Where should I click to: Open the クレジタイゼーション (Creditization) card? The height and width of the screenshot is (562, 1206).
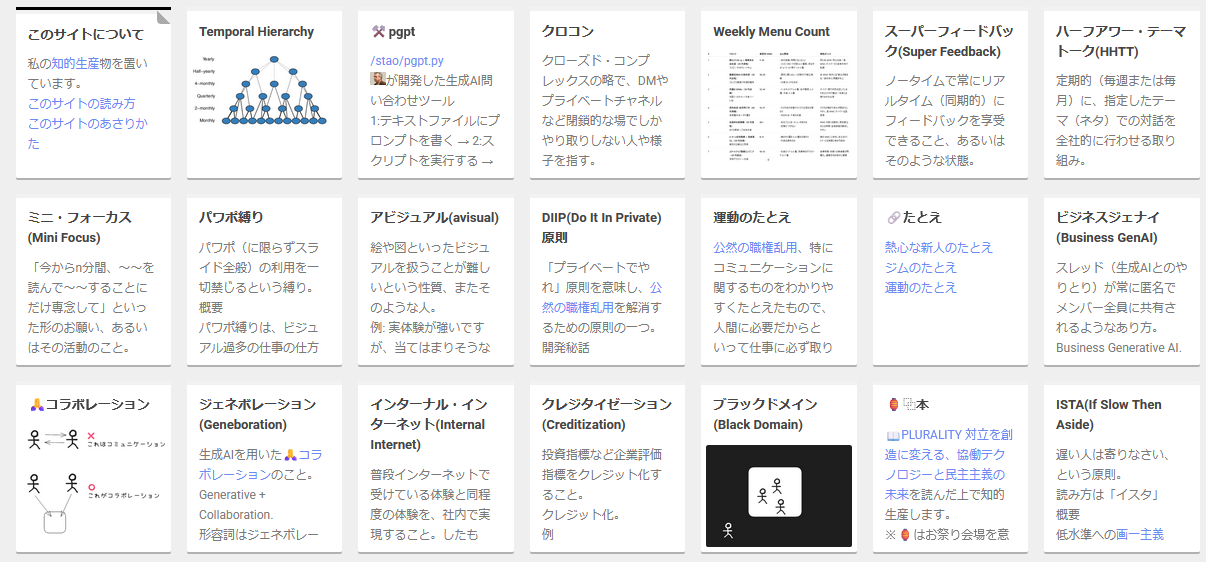(x=607, y=469)
